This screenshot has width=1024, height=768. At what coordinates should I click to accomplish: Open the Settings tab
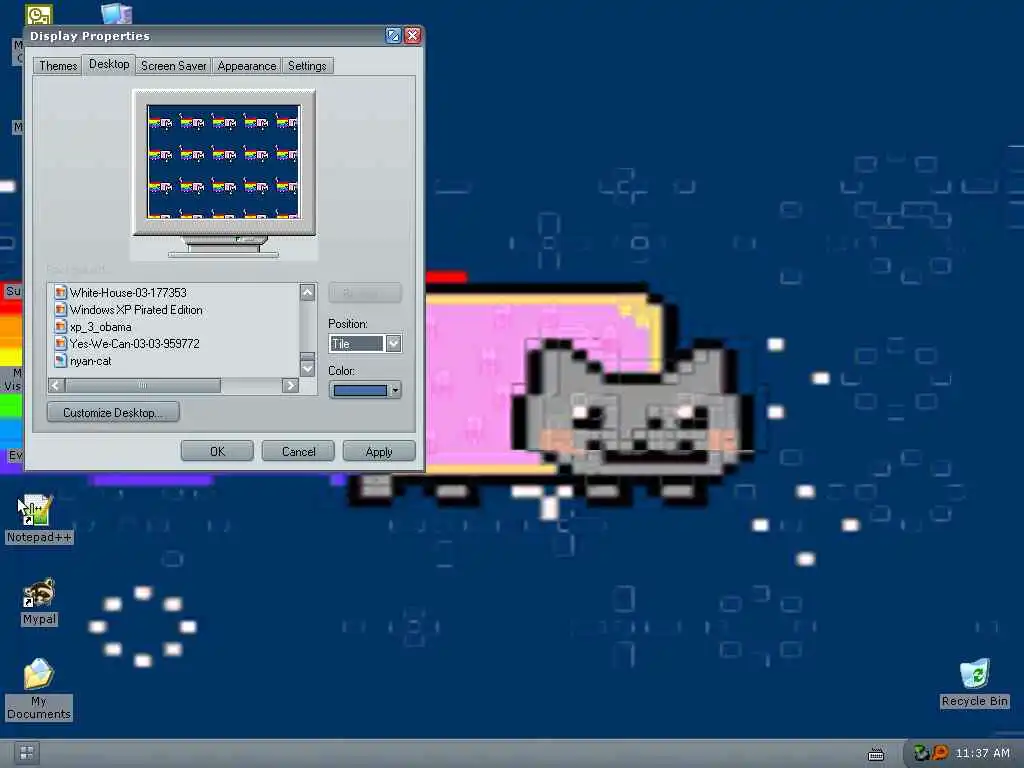(307, 66)
